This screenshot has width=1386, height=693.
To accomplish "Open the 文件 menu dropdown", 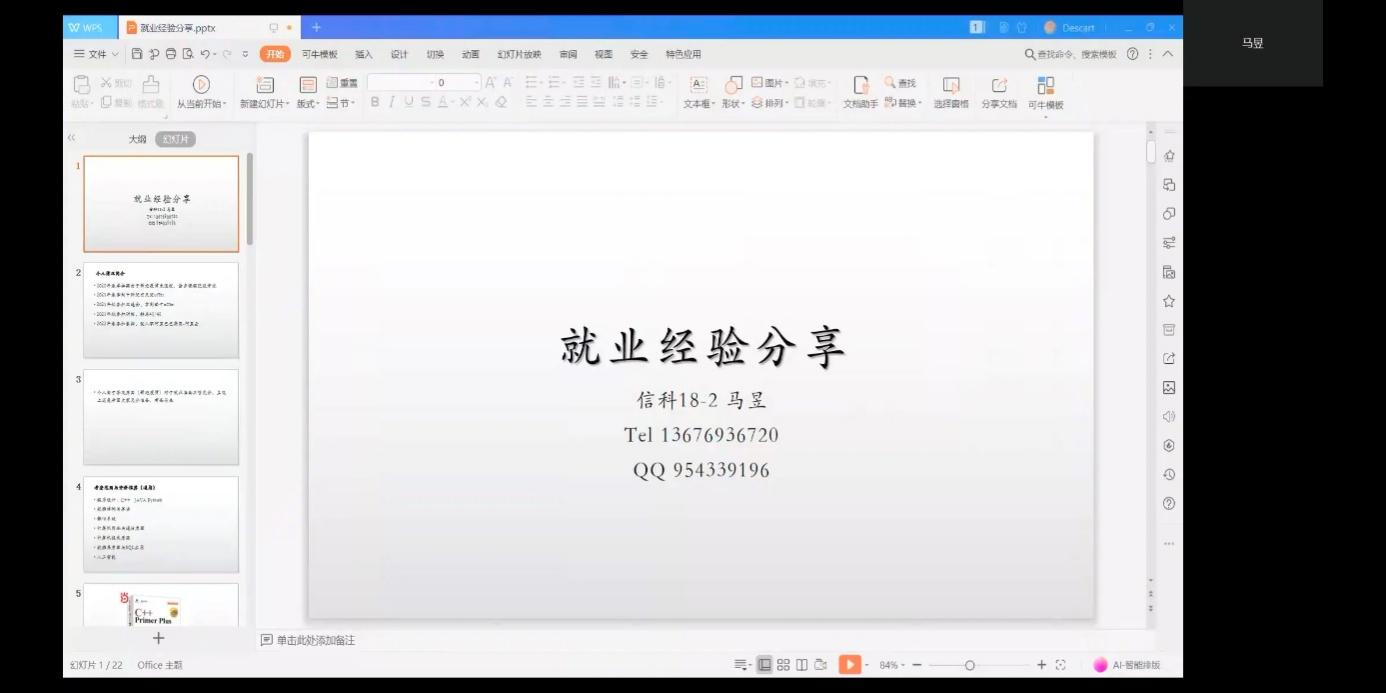I will point(96,54).
